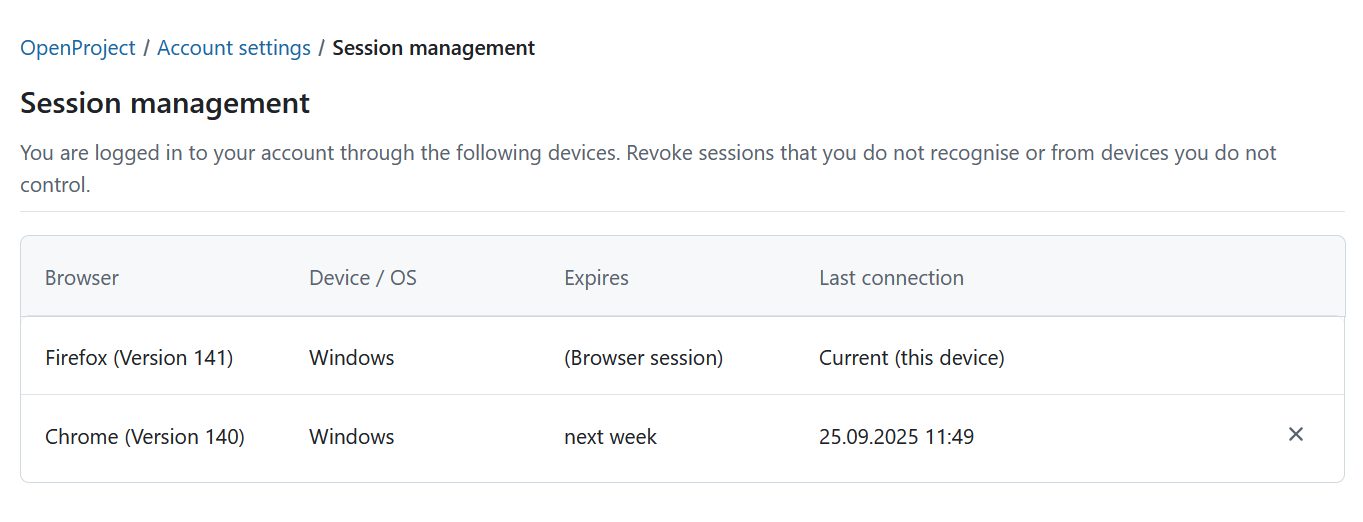Revoke the Chrome session with X icon
Image resolution: width=1363 pixels, height=522 pixels.
(1295, 435)
